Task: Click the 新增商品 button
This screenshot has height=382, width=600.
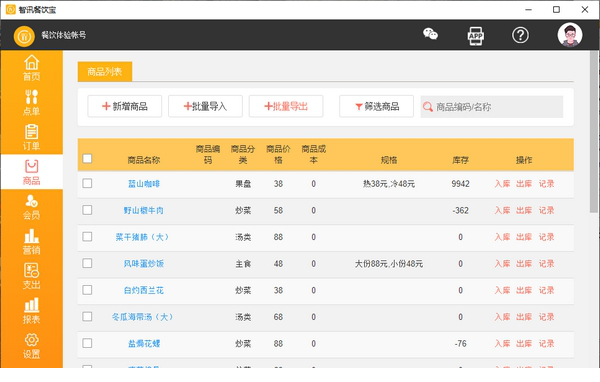Action: pos(125,106)
